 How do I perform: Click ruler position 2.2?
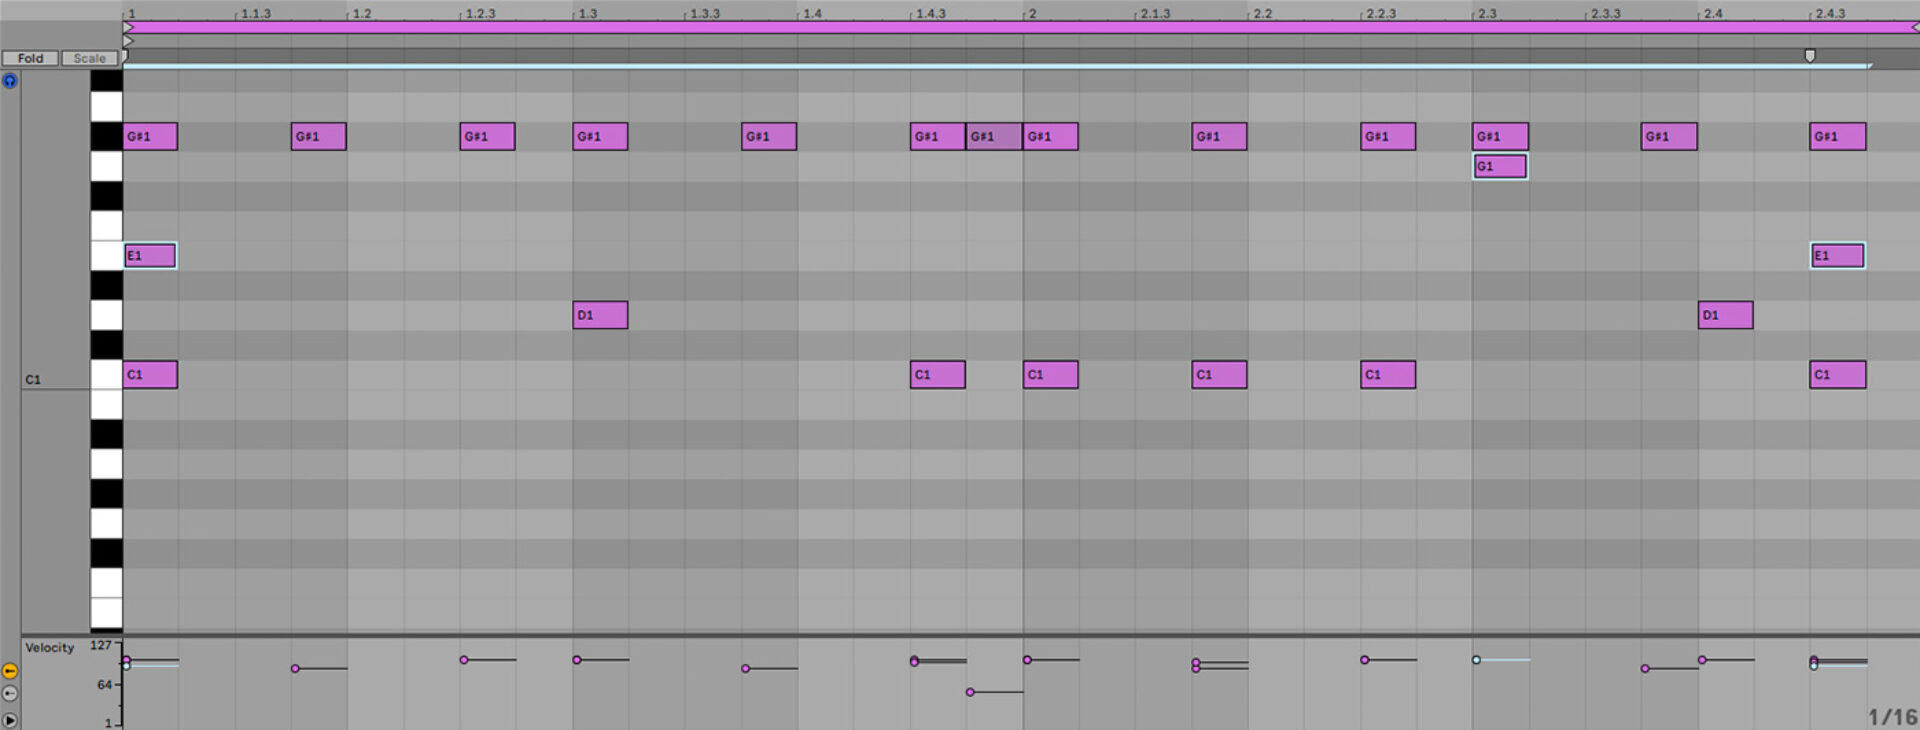click(1263, 14)
